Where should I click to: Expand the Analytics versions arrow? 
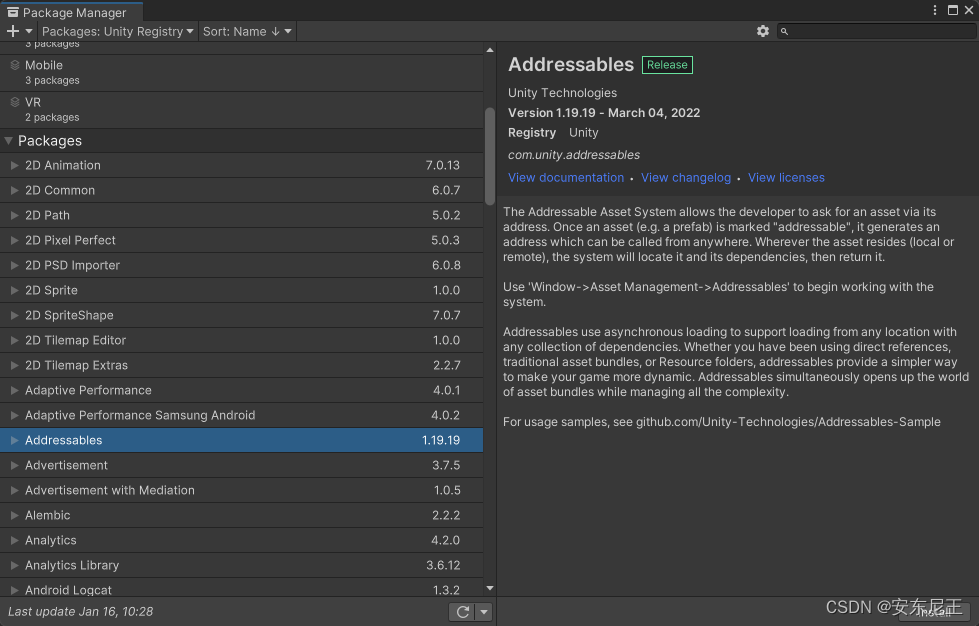coord(14,540)
